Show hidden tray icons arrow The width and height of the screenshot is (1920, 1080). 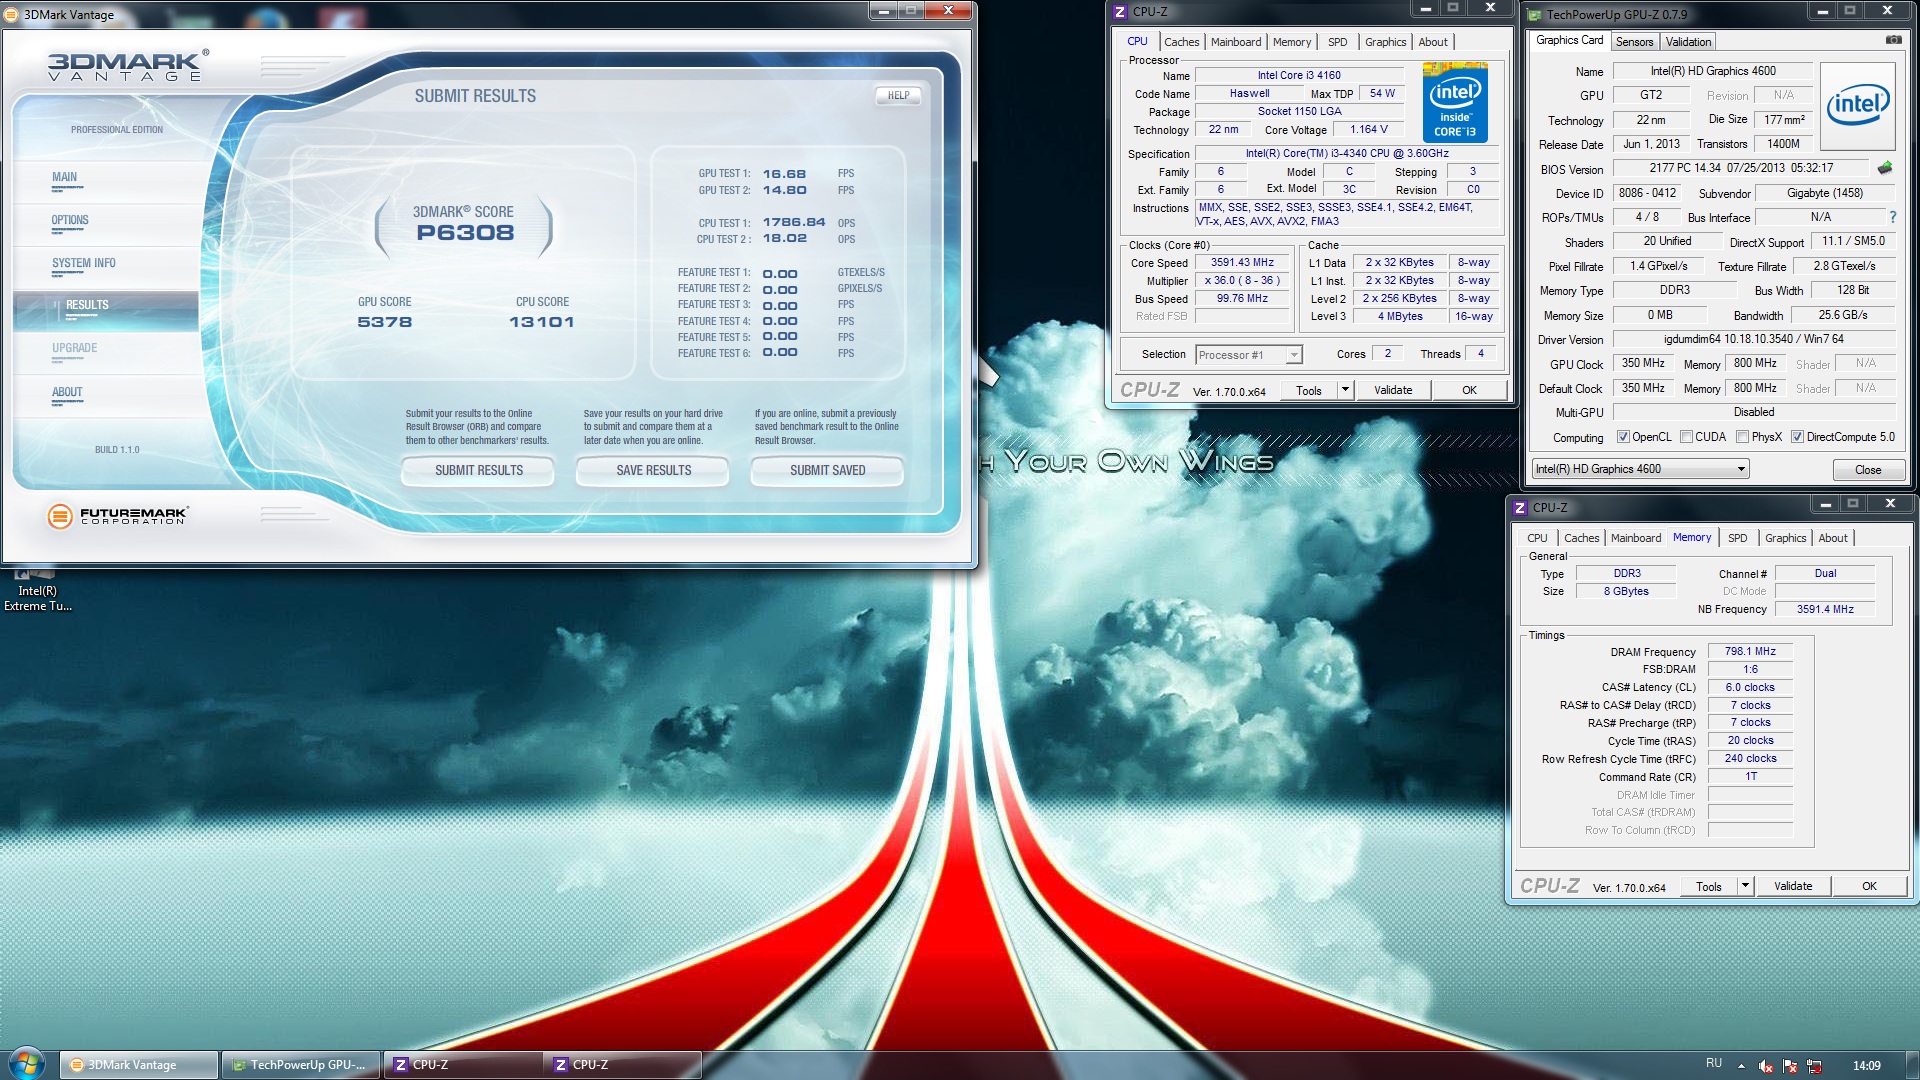click(1741, 1066)
